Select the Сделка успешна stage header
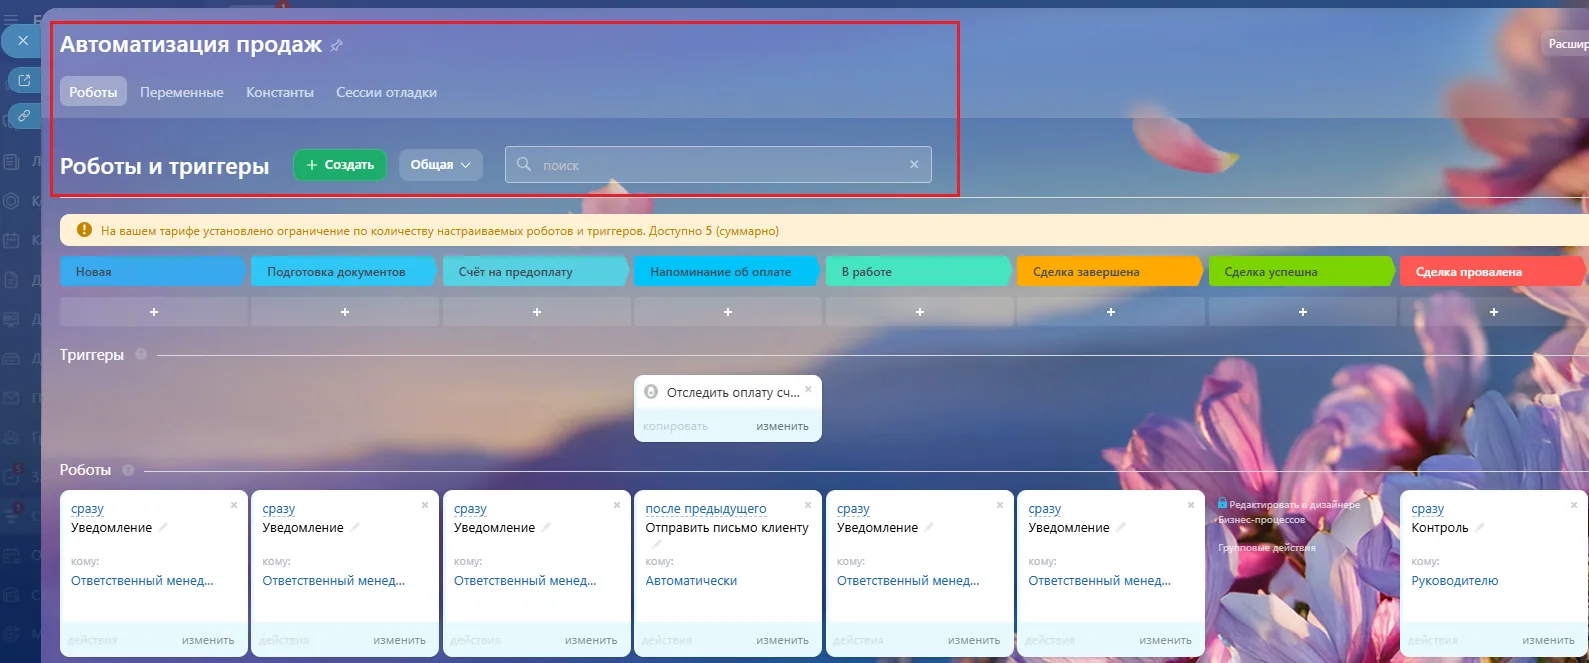The height and width of the screenshot is (663, 1589). pos(1301,272)
